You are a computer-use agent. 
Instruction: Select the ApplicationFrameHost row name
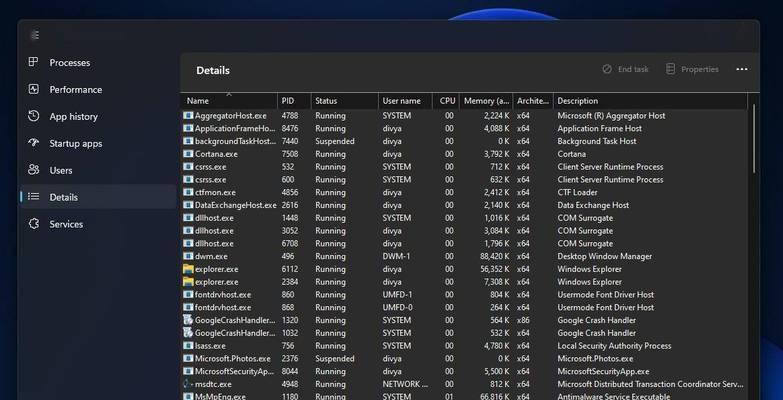[x=235, y=128]
